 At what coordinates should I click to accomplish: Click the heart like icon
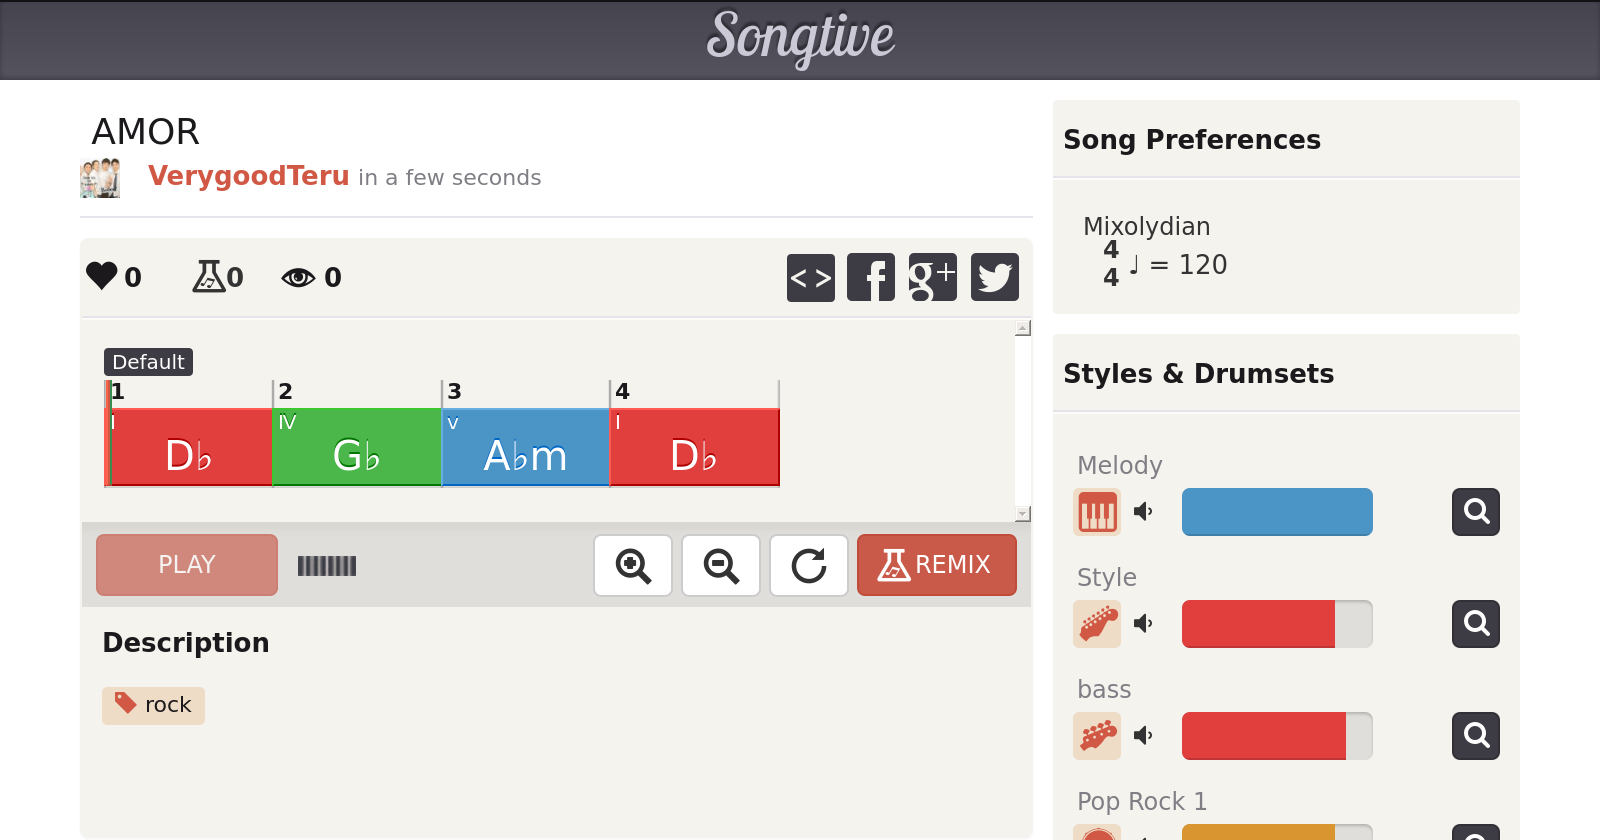[102, 276]
